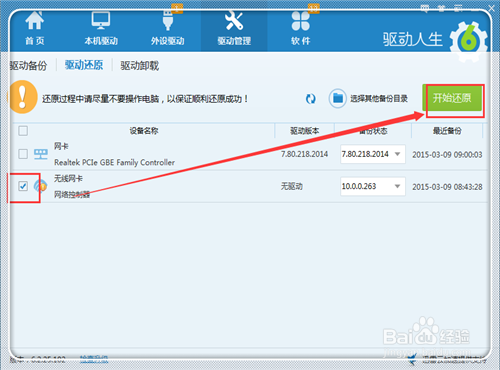Click the folder icon for backup directory

(338, 98)
